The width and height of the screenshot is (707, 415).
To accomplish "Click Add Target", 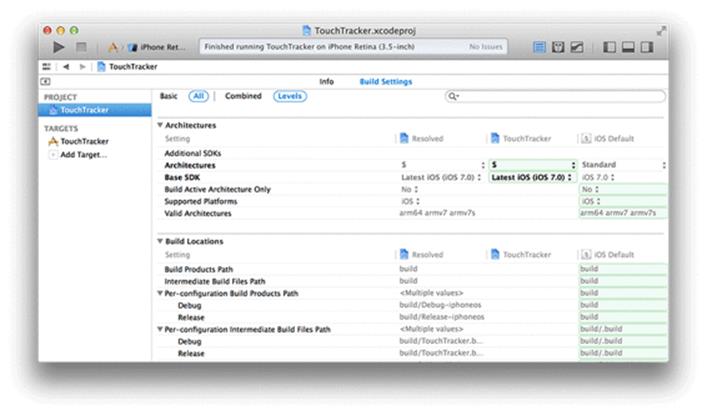I will pyautogui.click(x=78, y=155).
